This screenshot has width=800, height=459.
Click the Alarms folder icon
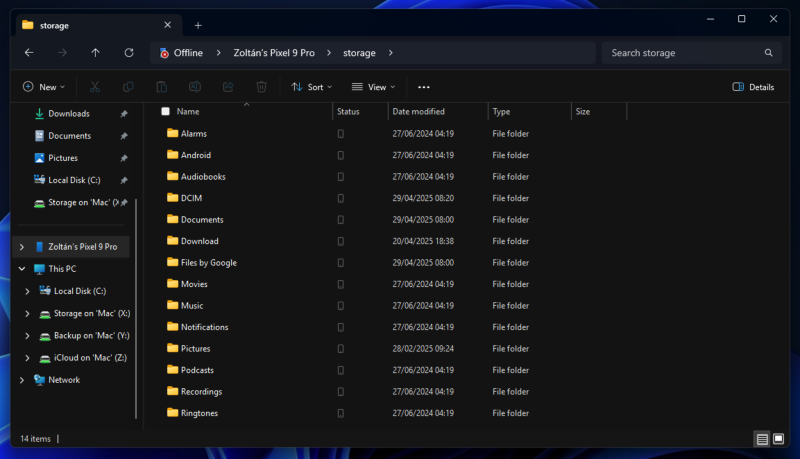tap(172, 134)
